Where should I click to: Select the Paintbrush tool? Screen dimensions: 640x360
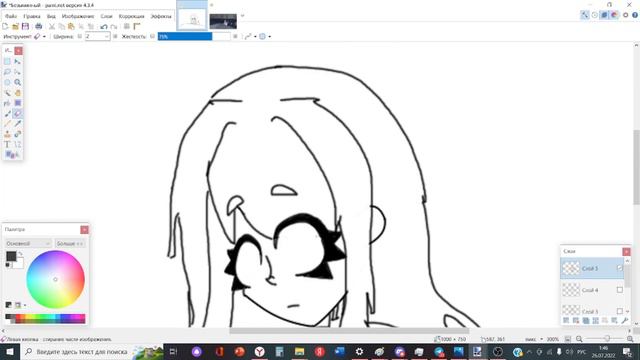click(x=7, y=113)
